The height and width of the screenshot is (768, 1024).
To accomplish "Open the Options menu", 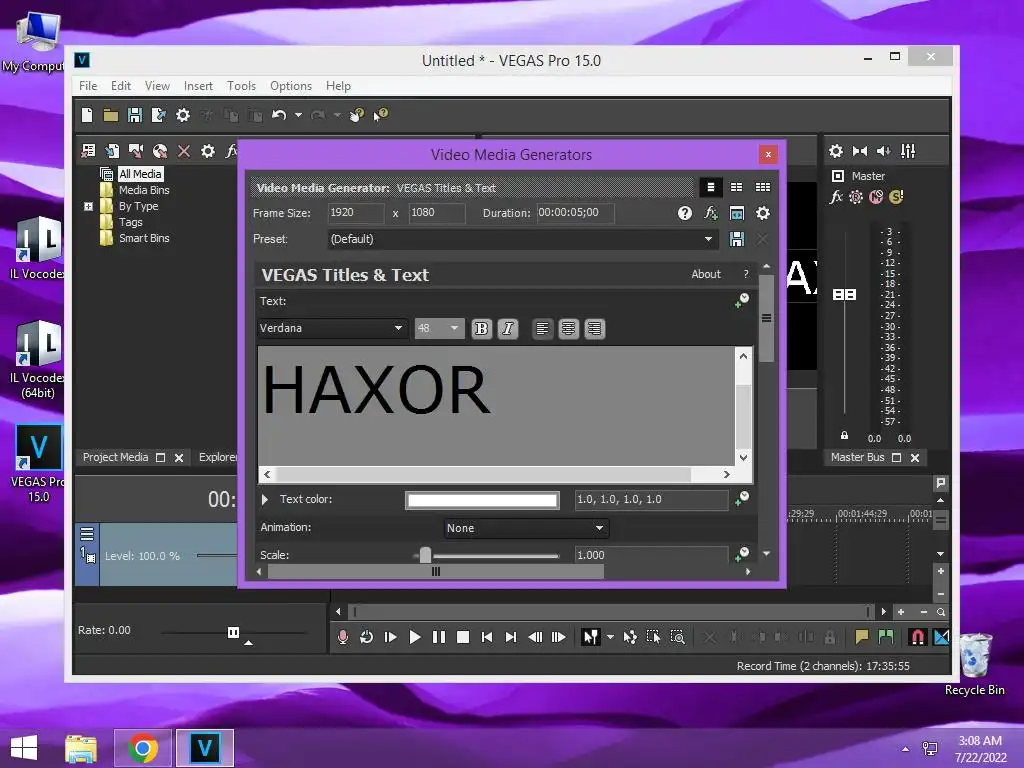I will [x=291, y=86].
